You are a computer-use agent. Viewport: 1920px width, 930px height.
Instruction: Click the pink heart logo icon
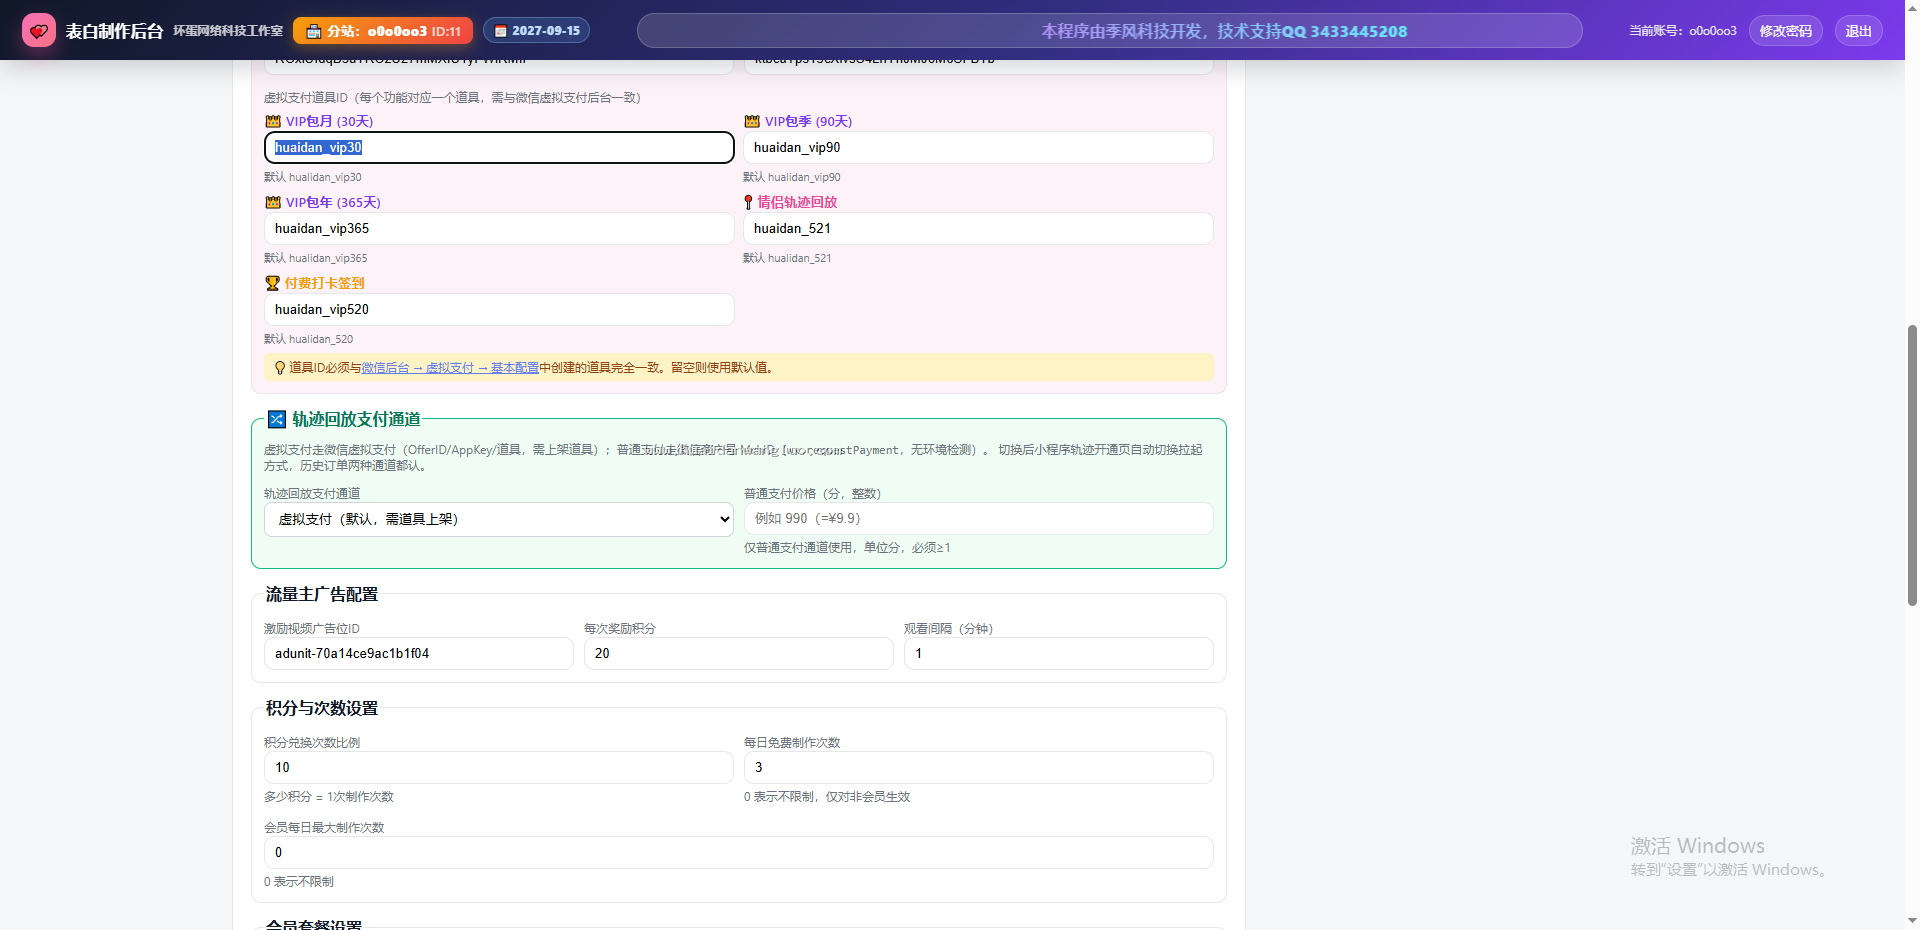point(39,31)
